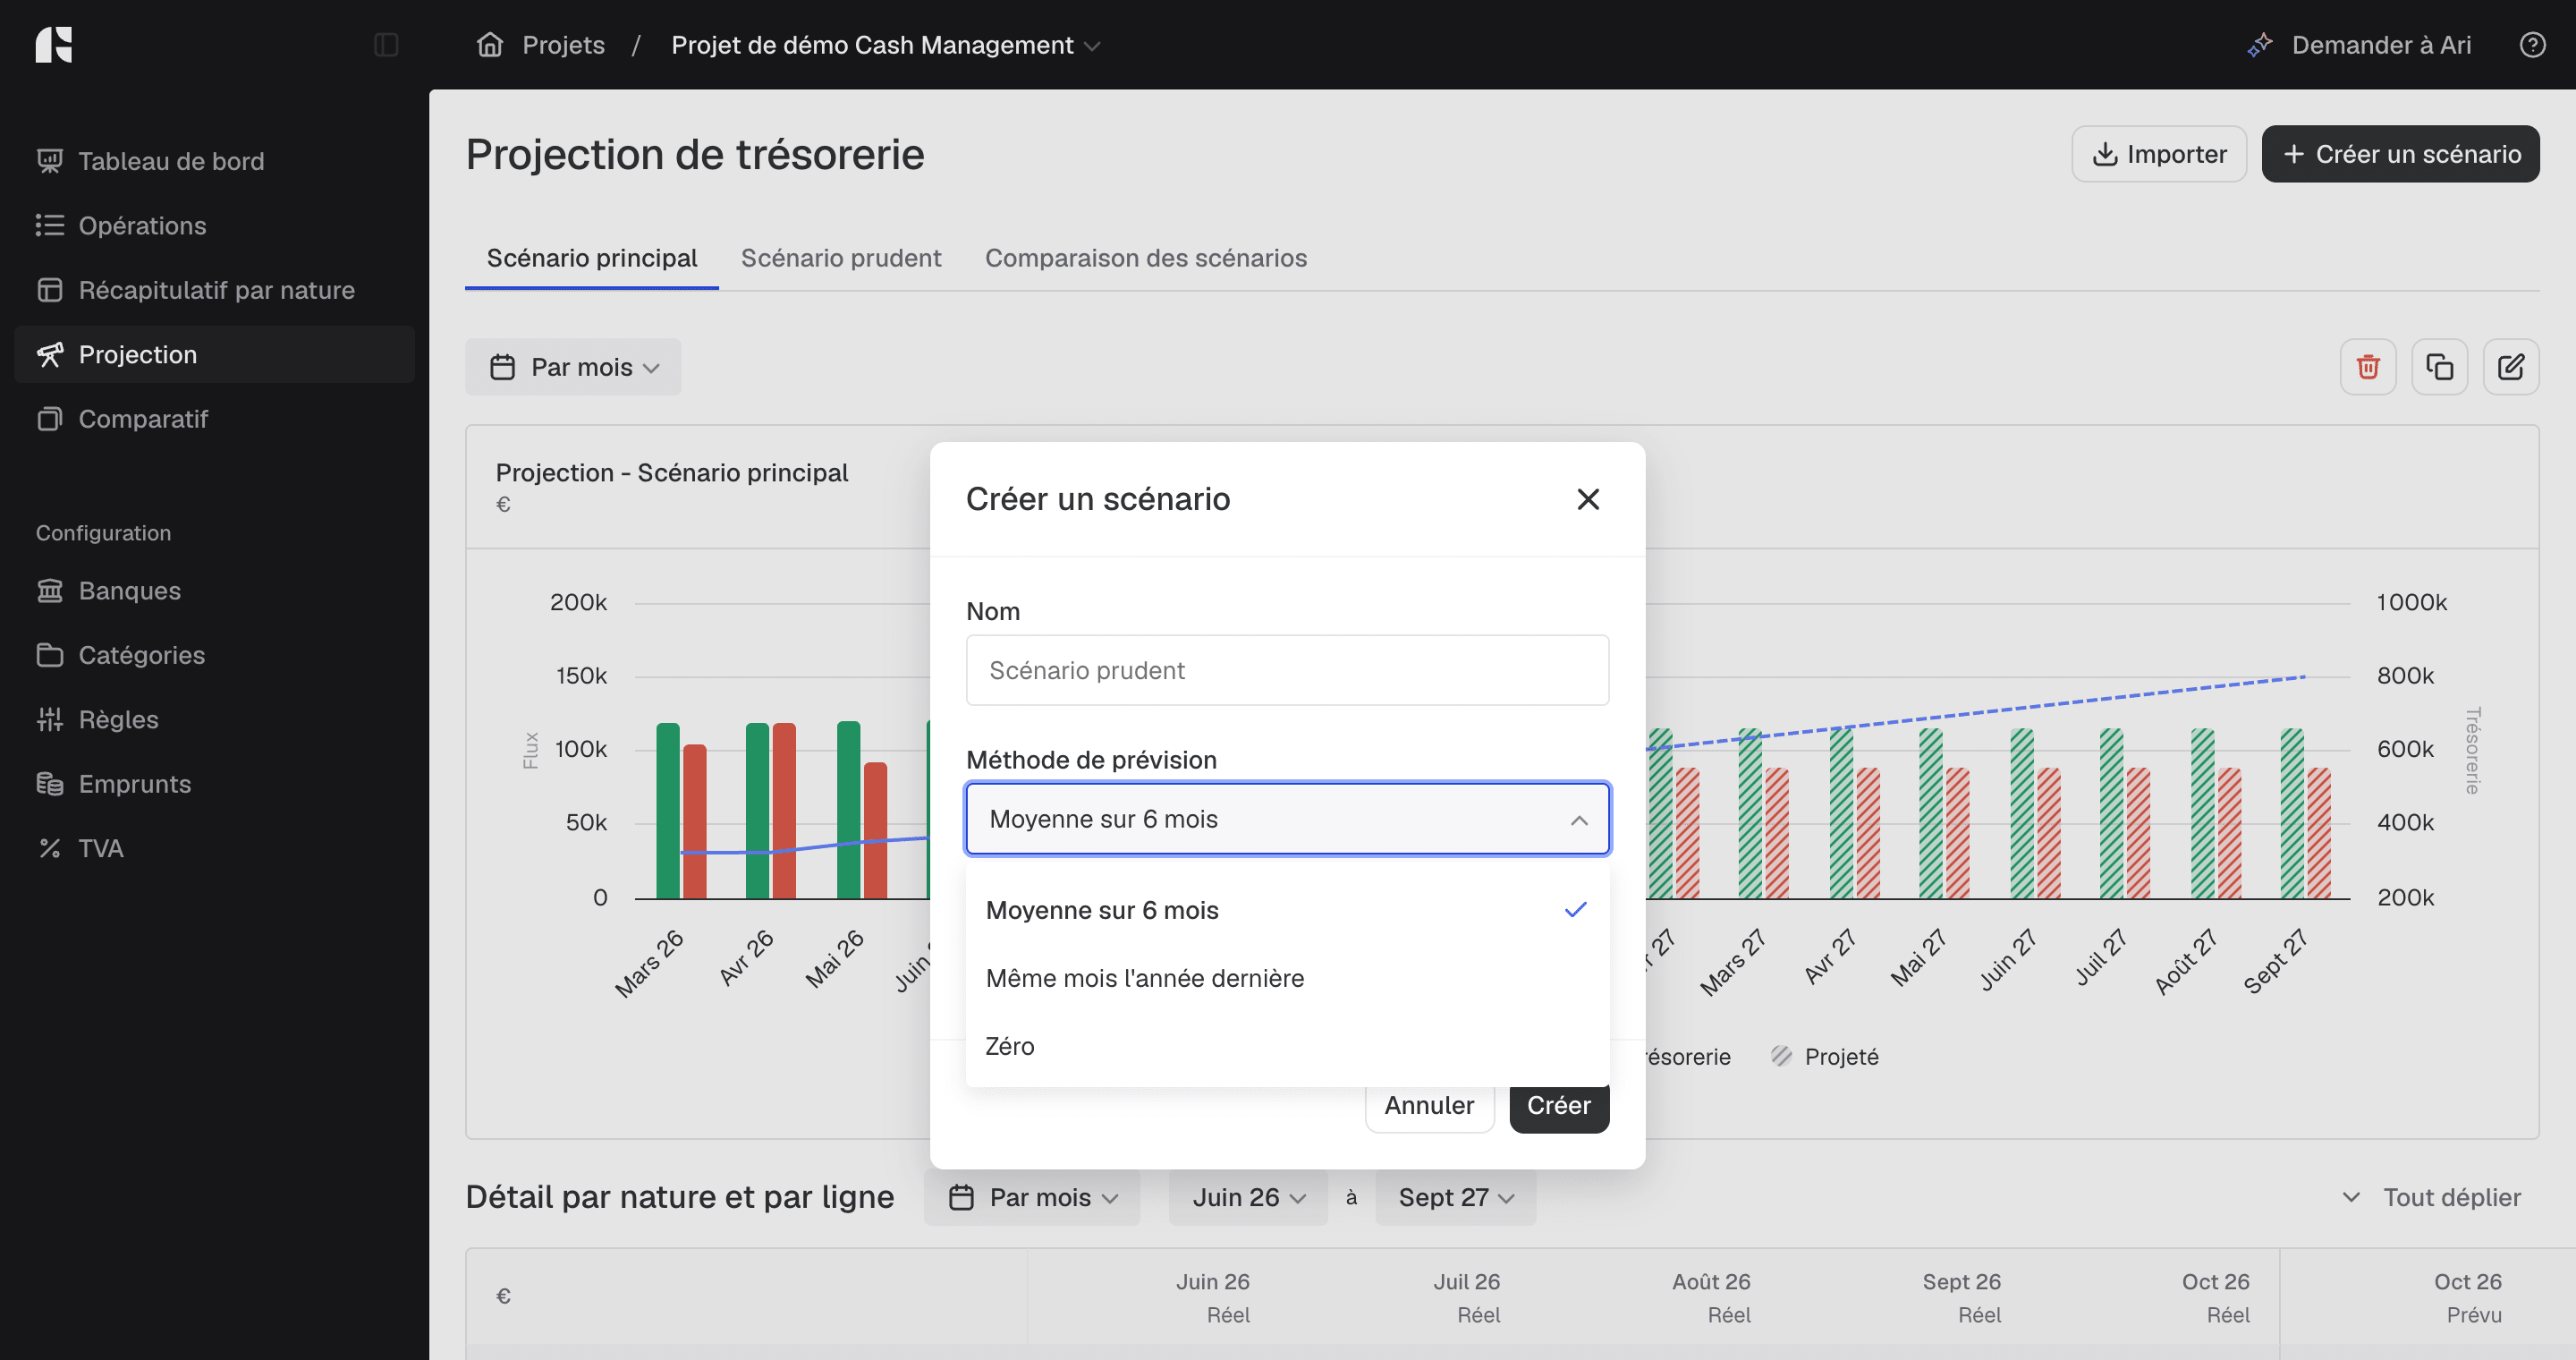Open help question mark icon

pos(2532,45)
